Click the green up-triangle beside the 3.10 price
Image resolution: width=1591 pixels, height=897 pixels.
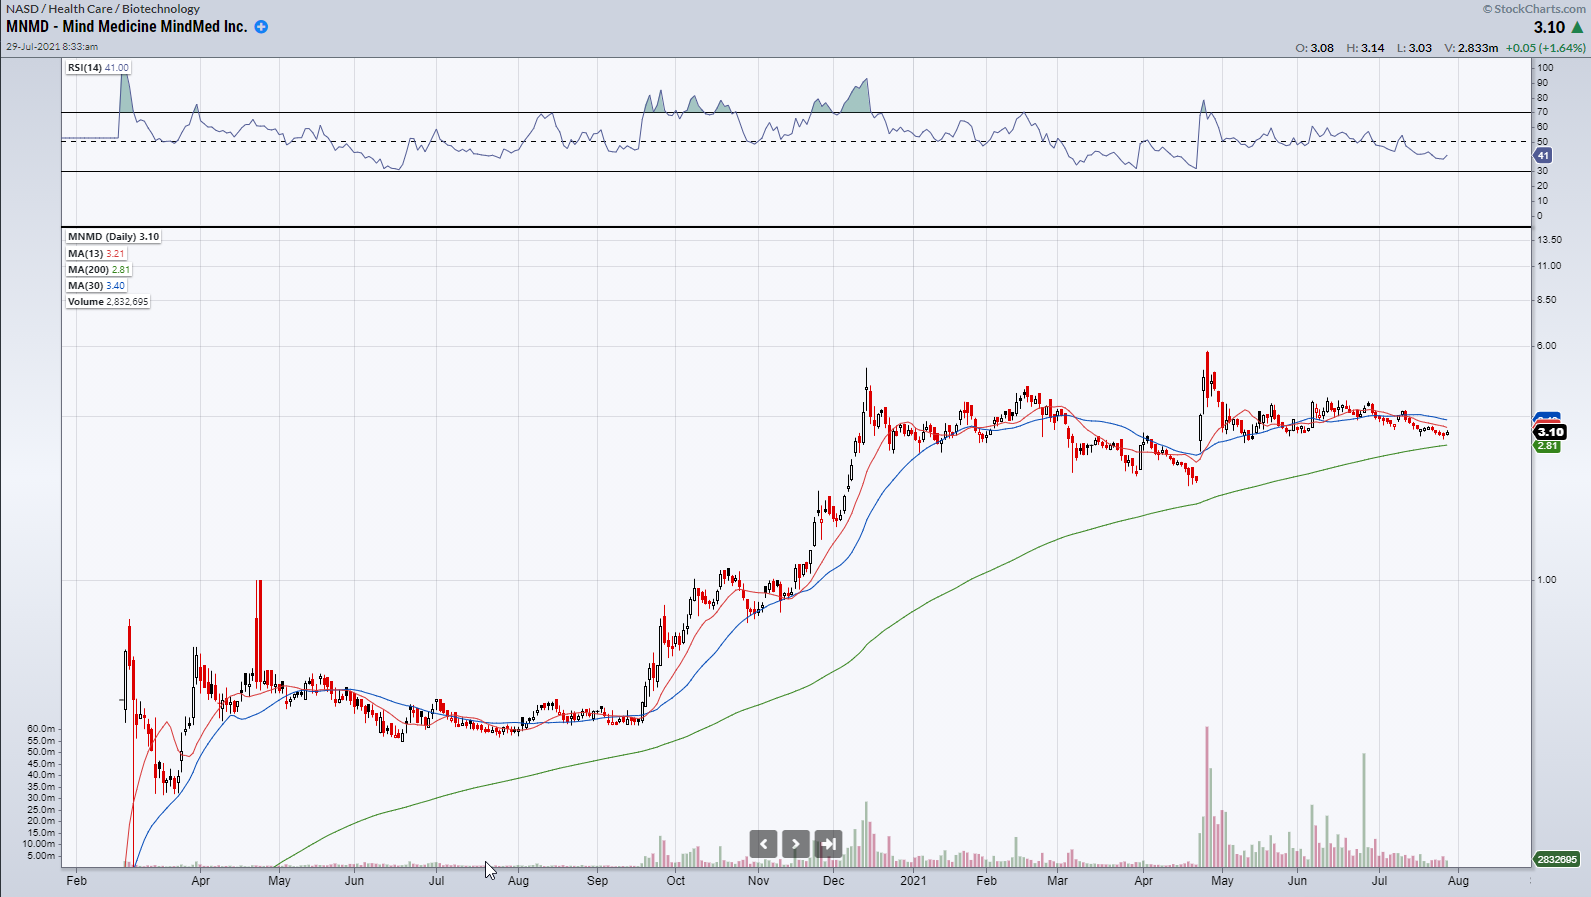click(x=1577, y=27)
